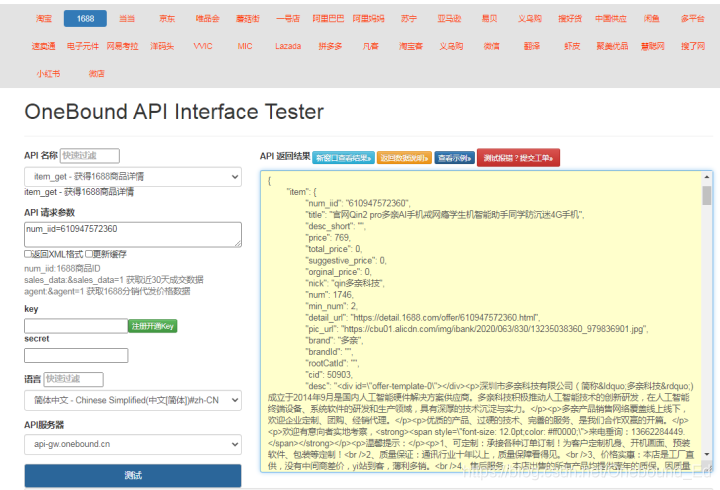Open the 简体中文 language dropdown
The image size is (720, 490).
pyautogui.click(x=133, y=400)
